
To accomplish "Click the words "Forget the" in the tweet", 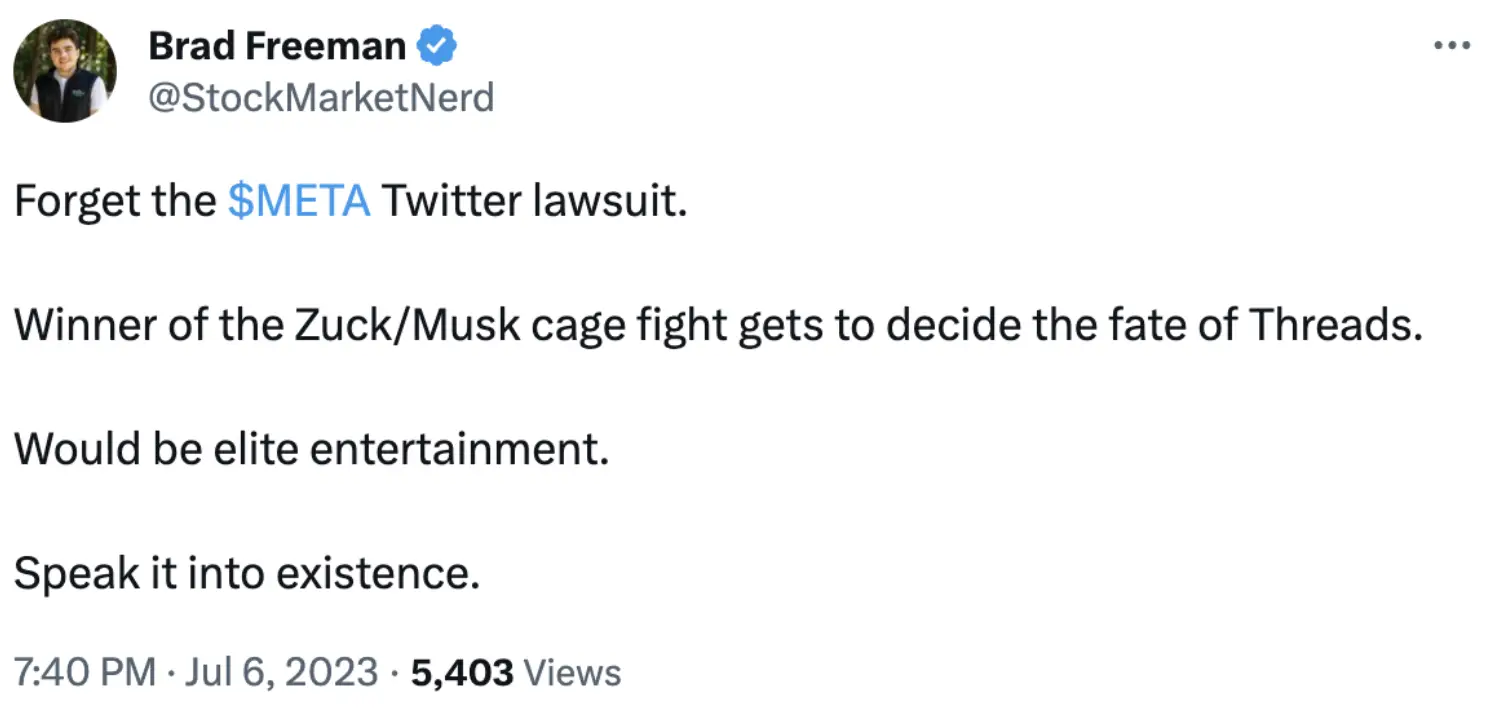I will [115, 202].
